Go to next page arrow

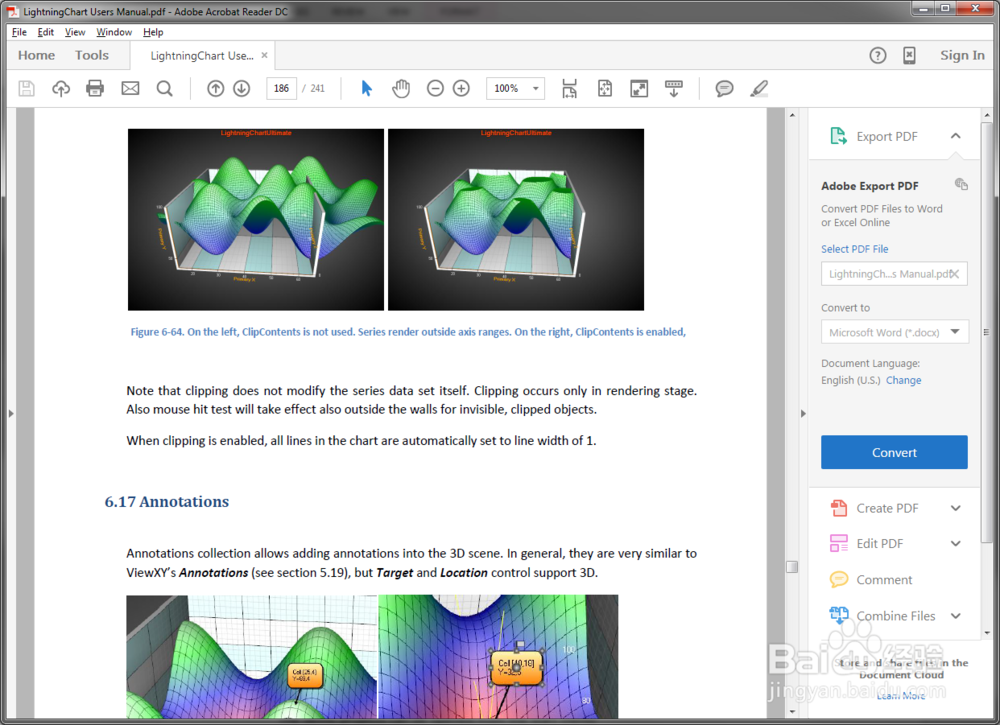point(242,88)
